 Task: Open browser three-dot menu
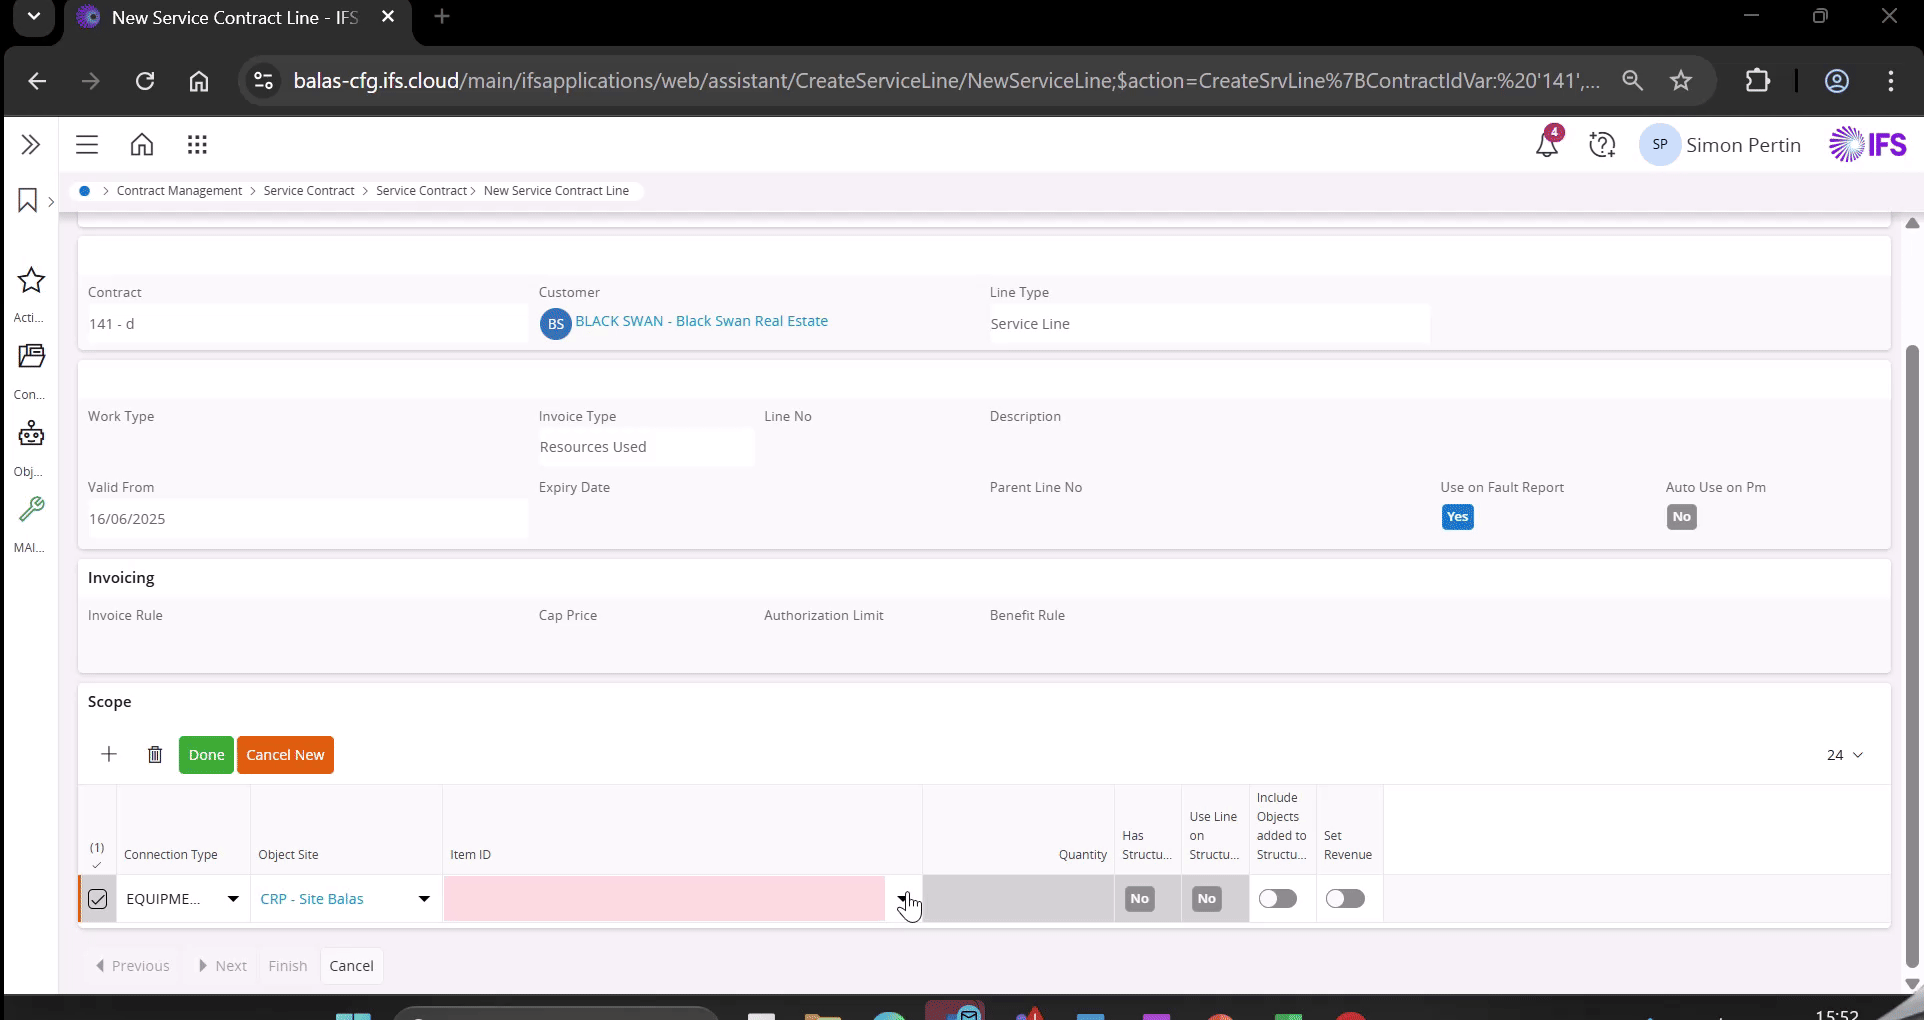(x=1891, y=81)
